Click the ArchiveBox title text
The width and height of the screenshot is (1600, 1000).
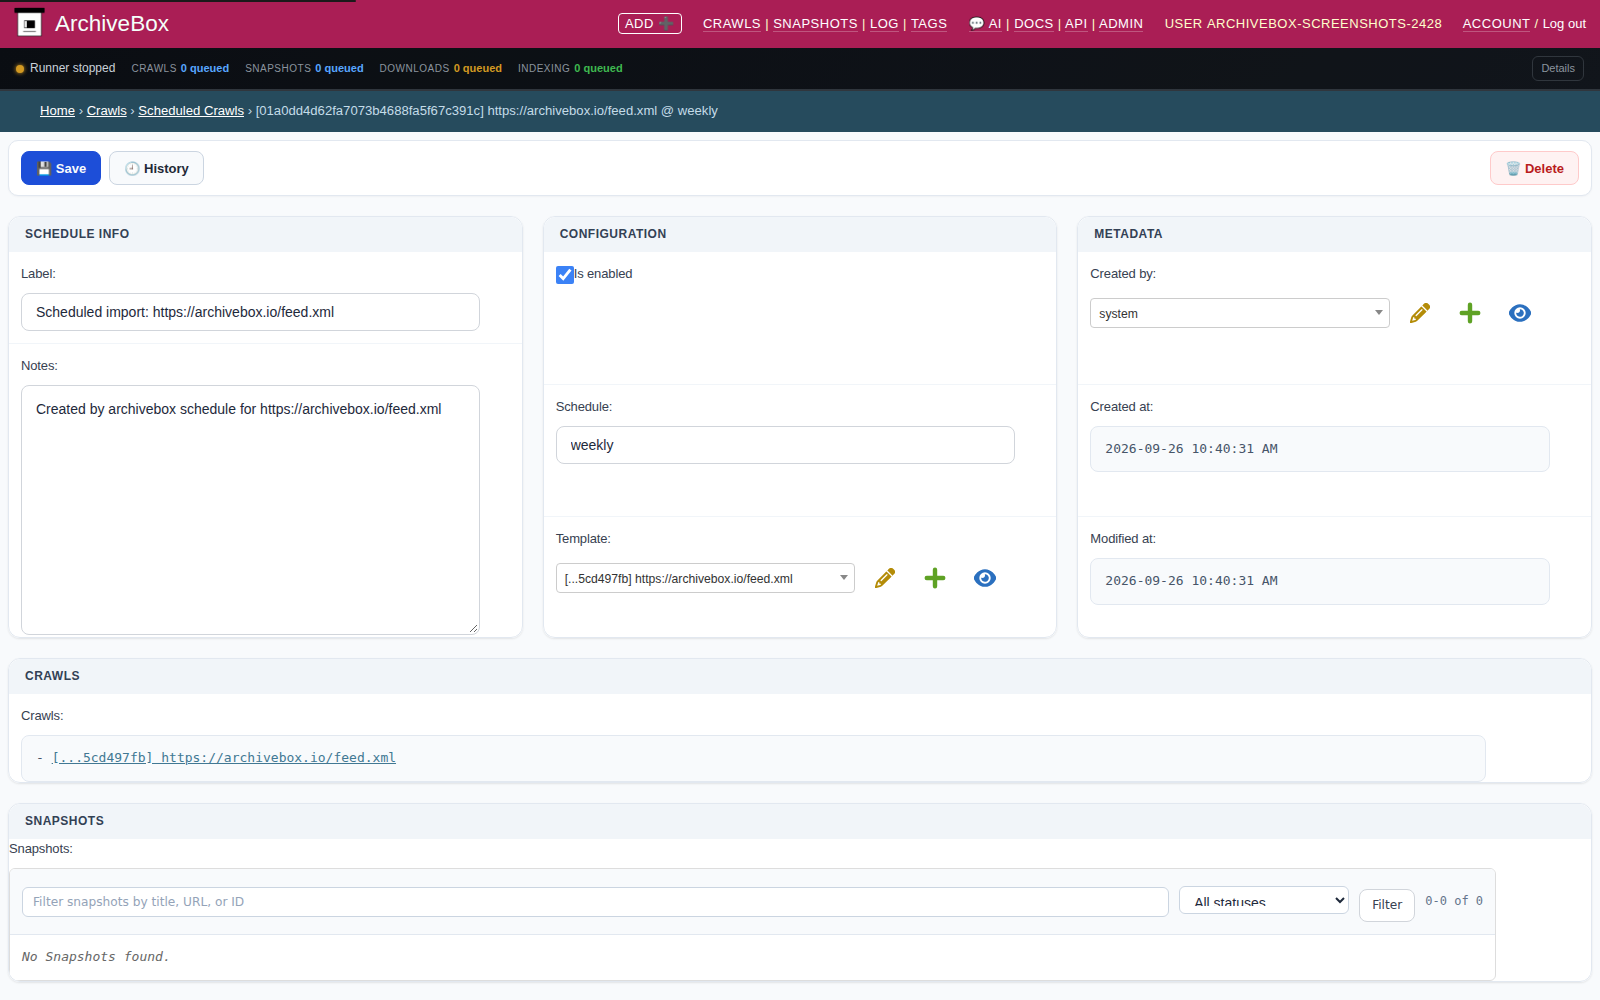[112, 23]
